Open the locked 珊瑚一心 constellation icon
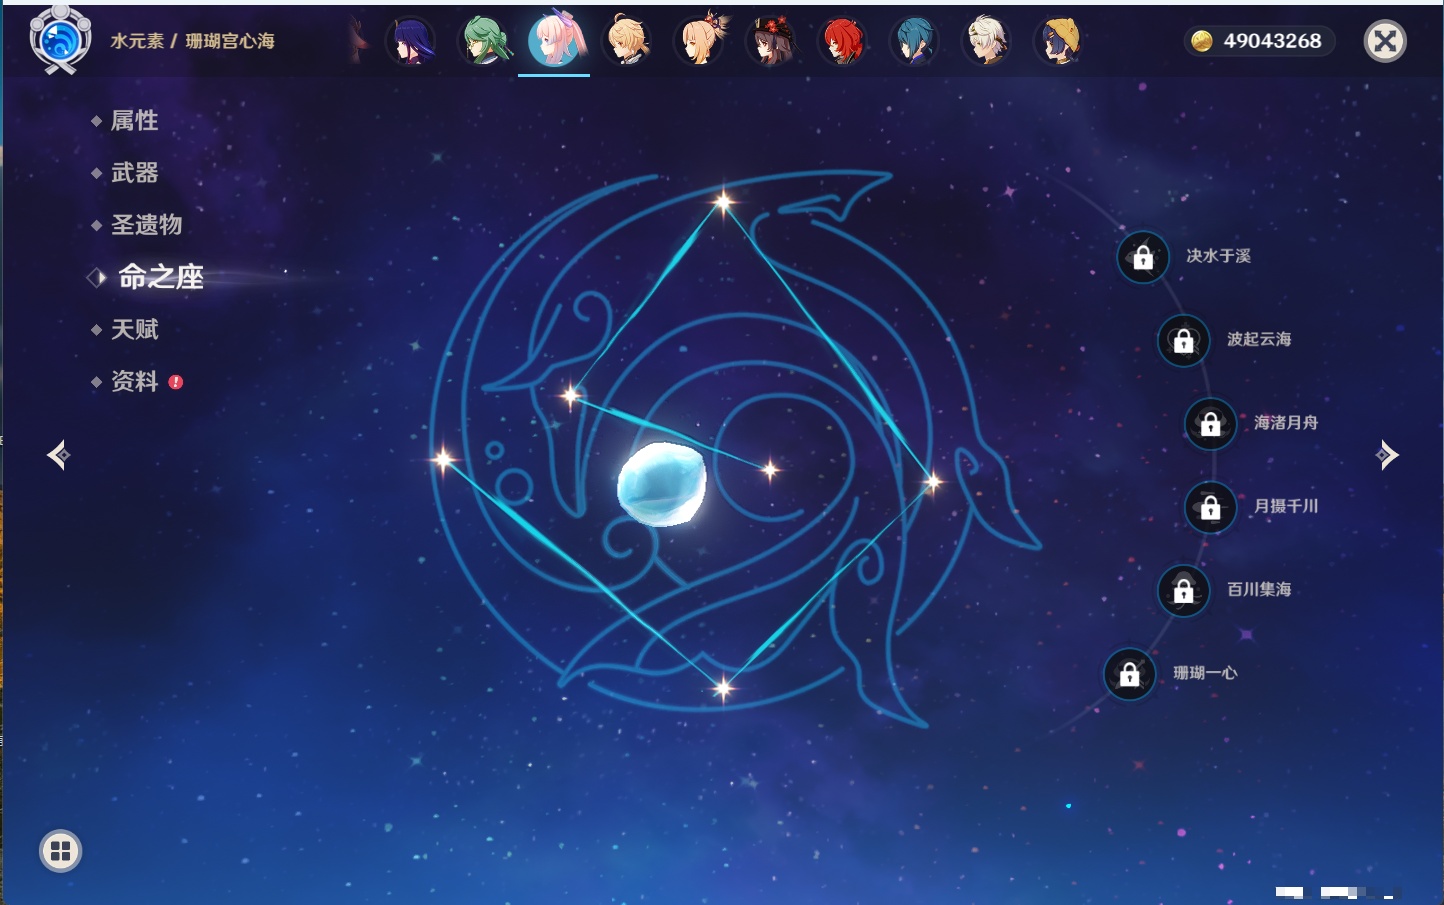 [1129, 674]
